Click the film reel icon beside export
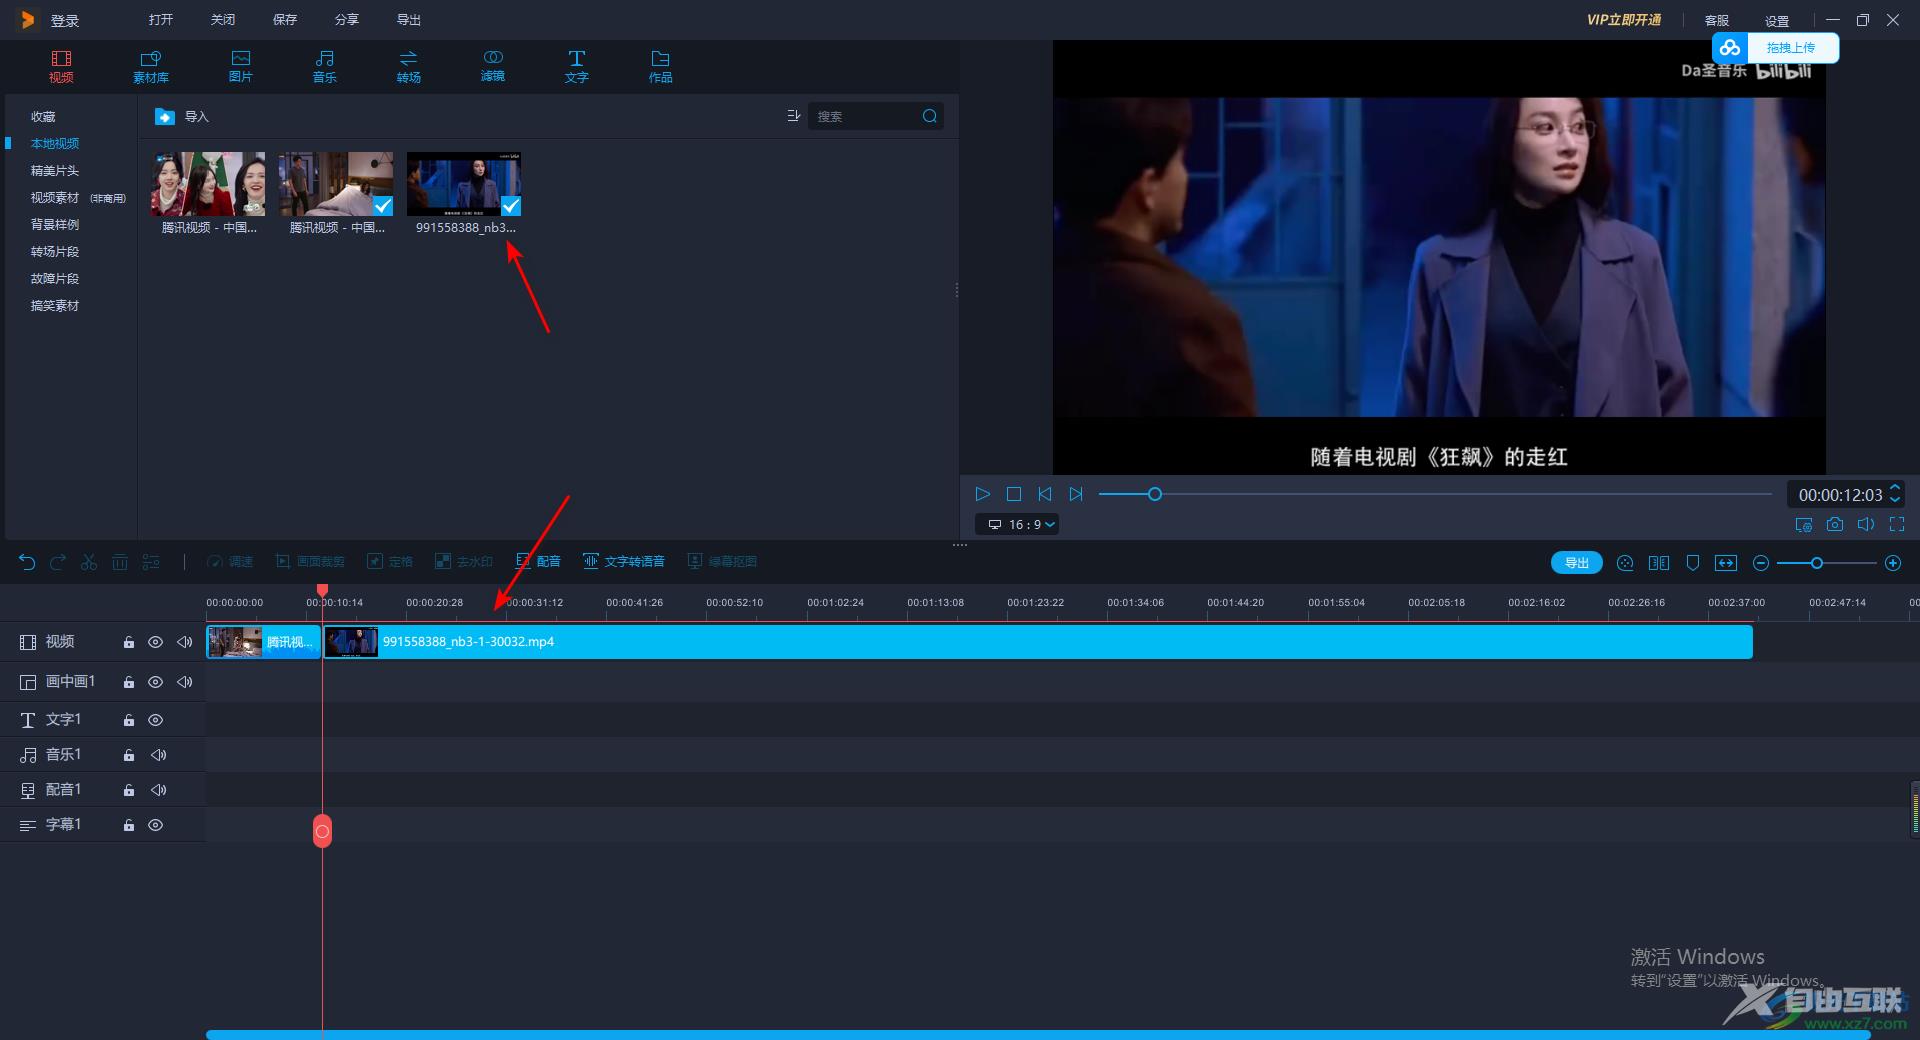1920x1040 pixels. point(1625,563)
